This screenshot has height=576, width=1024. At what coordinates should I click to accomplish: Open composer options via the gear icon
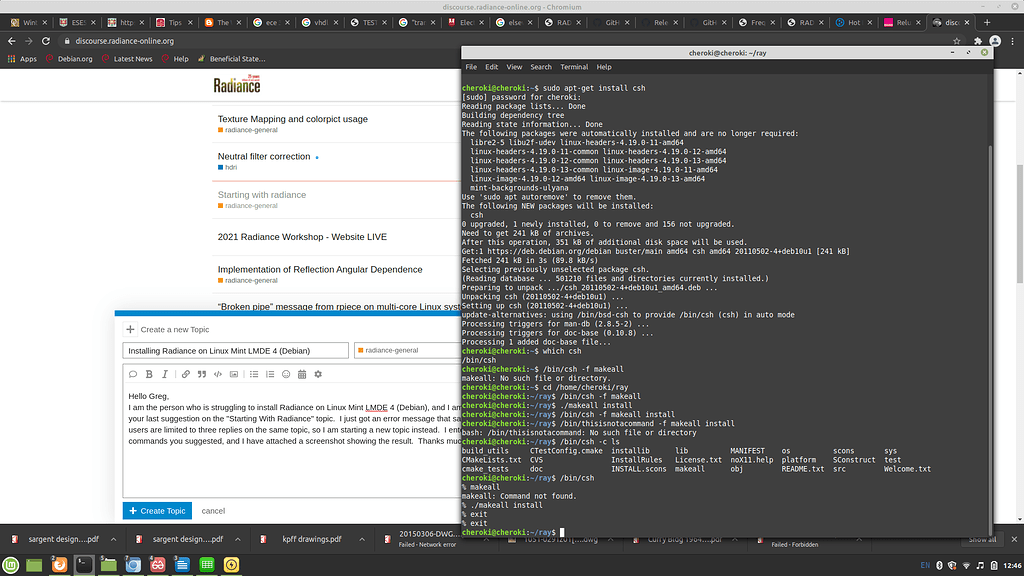click(x=317, y=373)
